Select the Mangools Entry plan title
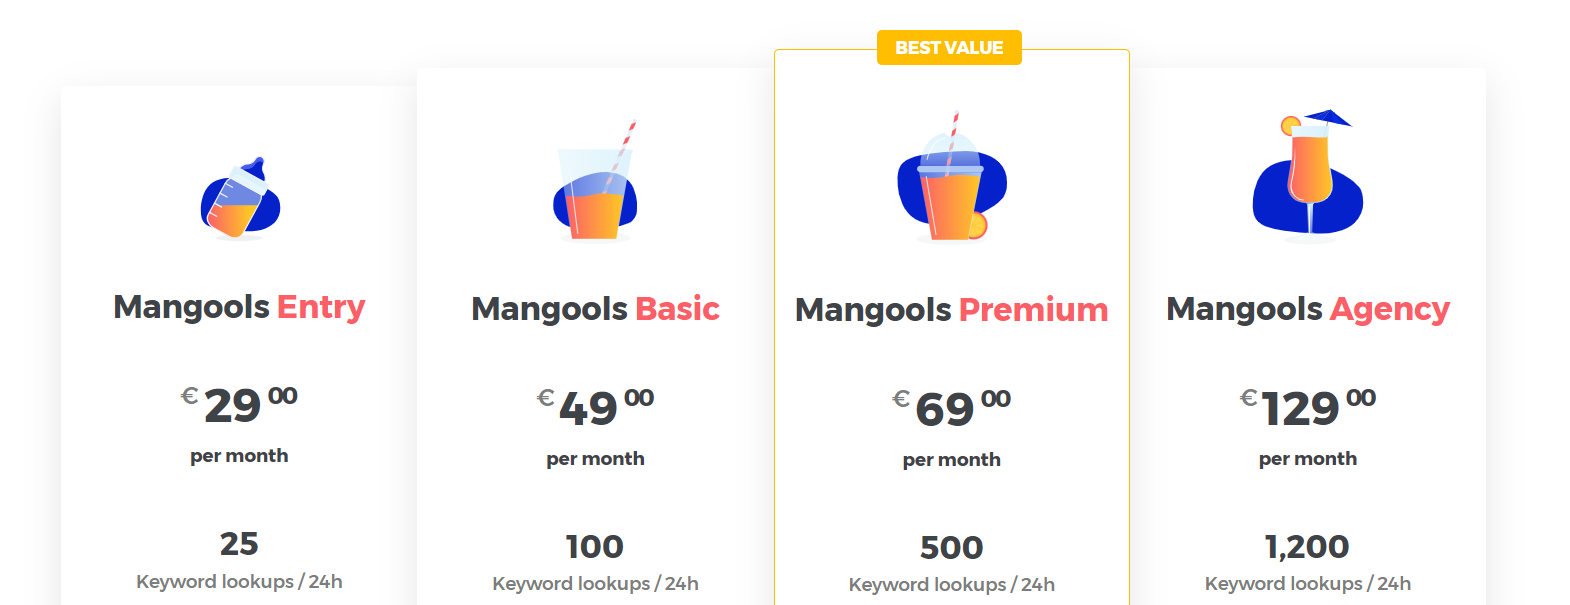Image resolution: width=1570 pixels, height=605 pixels. [x=239, y=306]
